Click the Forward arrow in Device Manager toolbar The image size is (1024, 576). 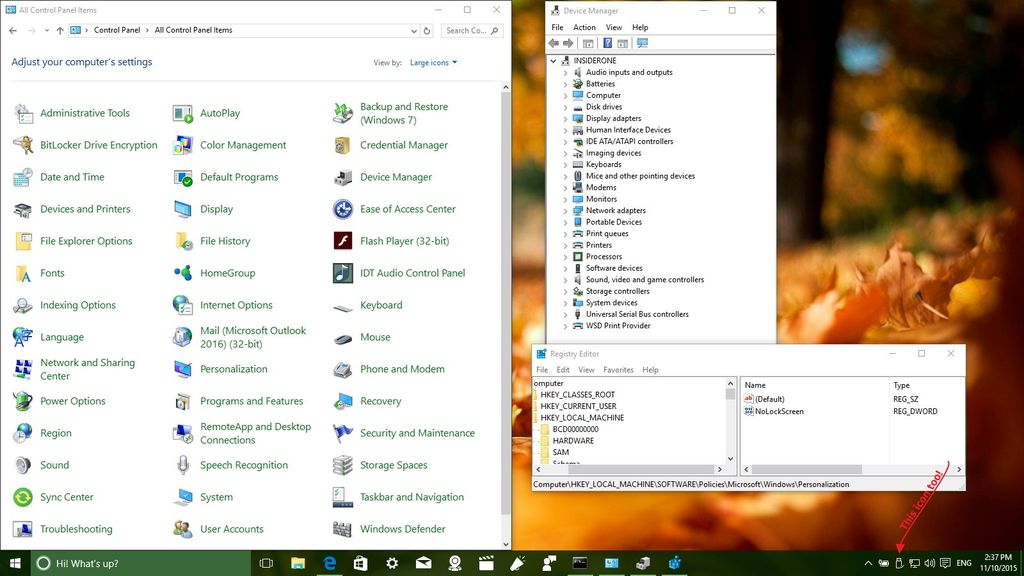567,42
